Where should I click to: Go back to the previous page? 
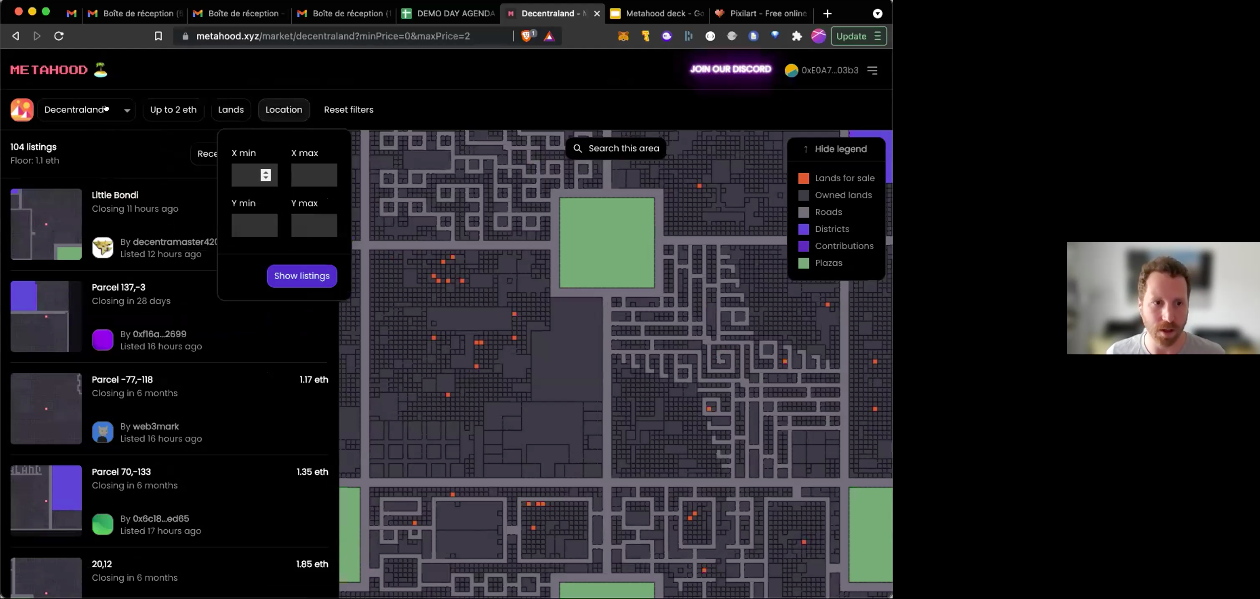[x=16, y=36]
